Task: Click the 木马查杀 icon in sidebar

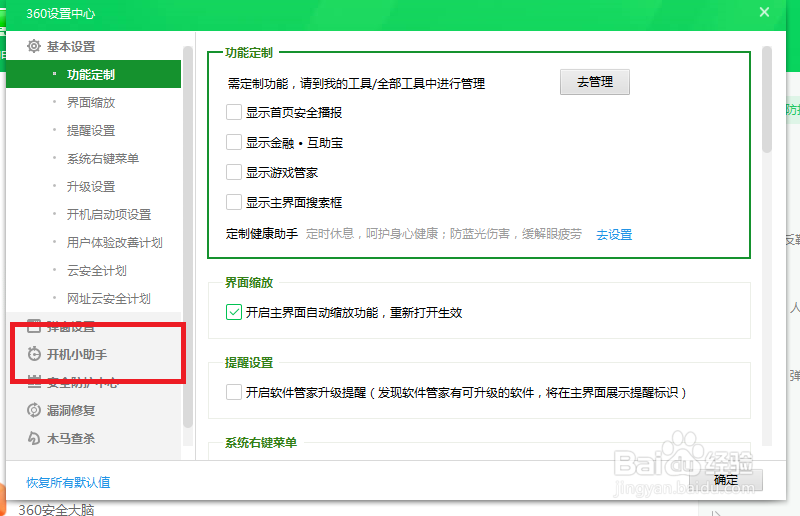Action: [34, 438]
